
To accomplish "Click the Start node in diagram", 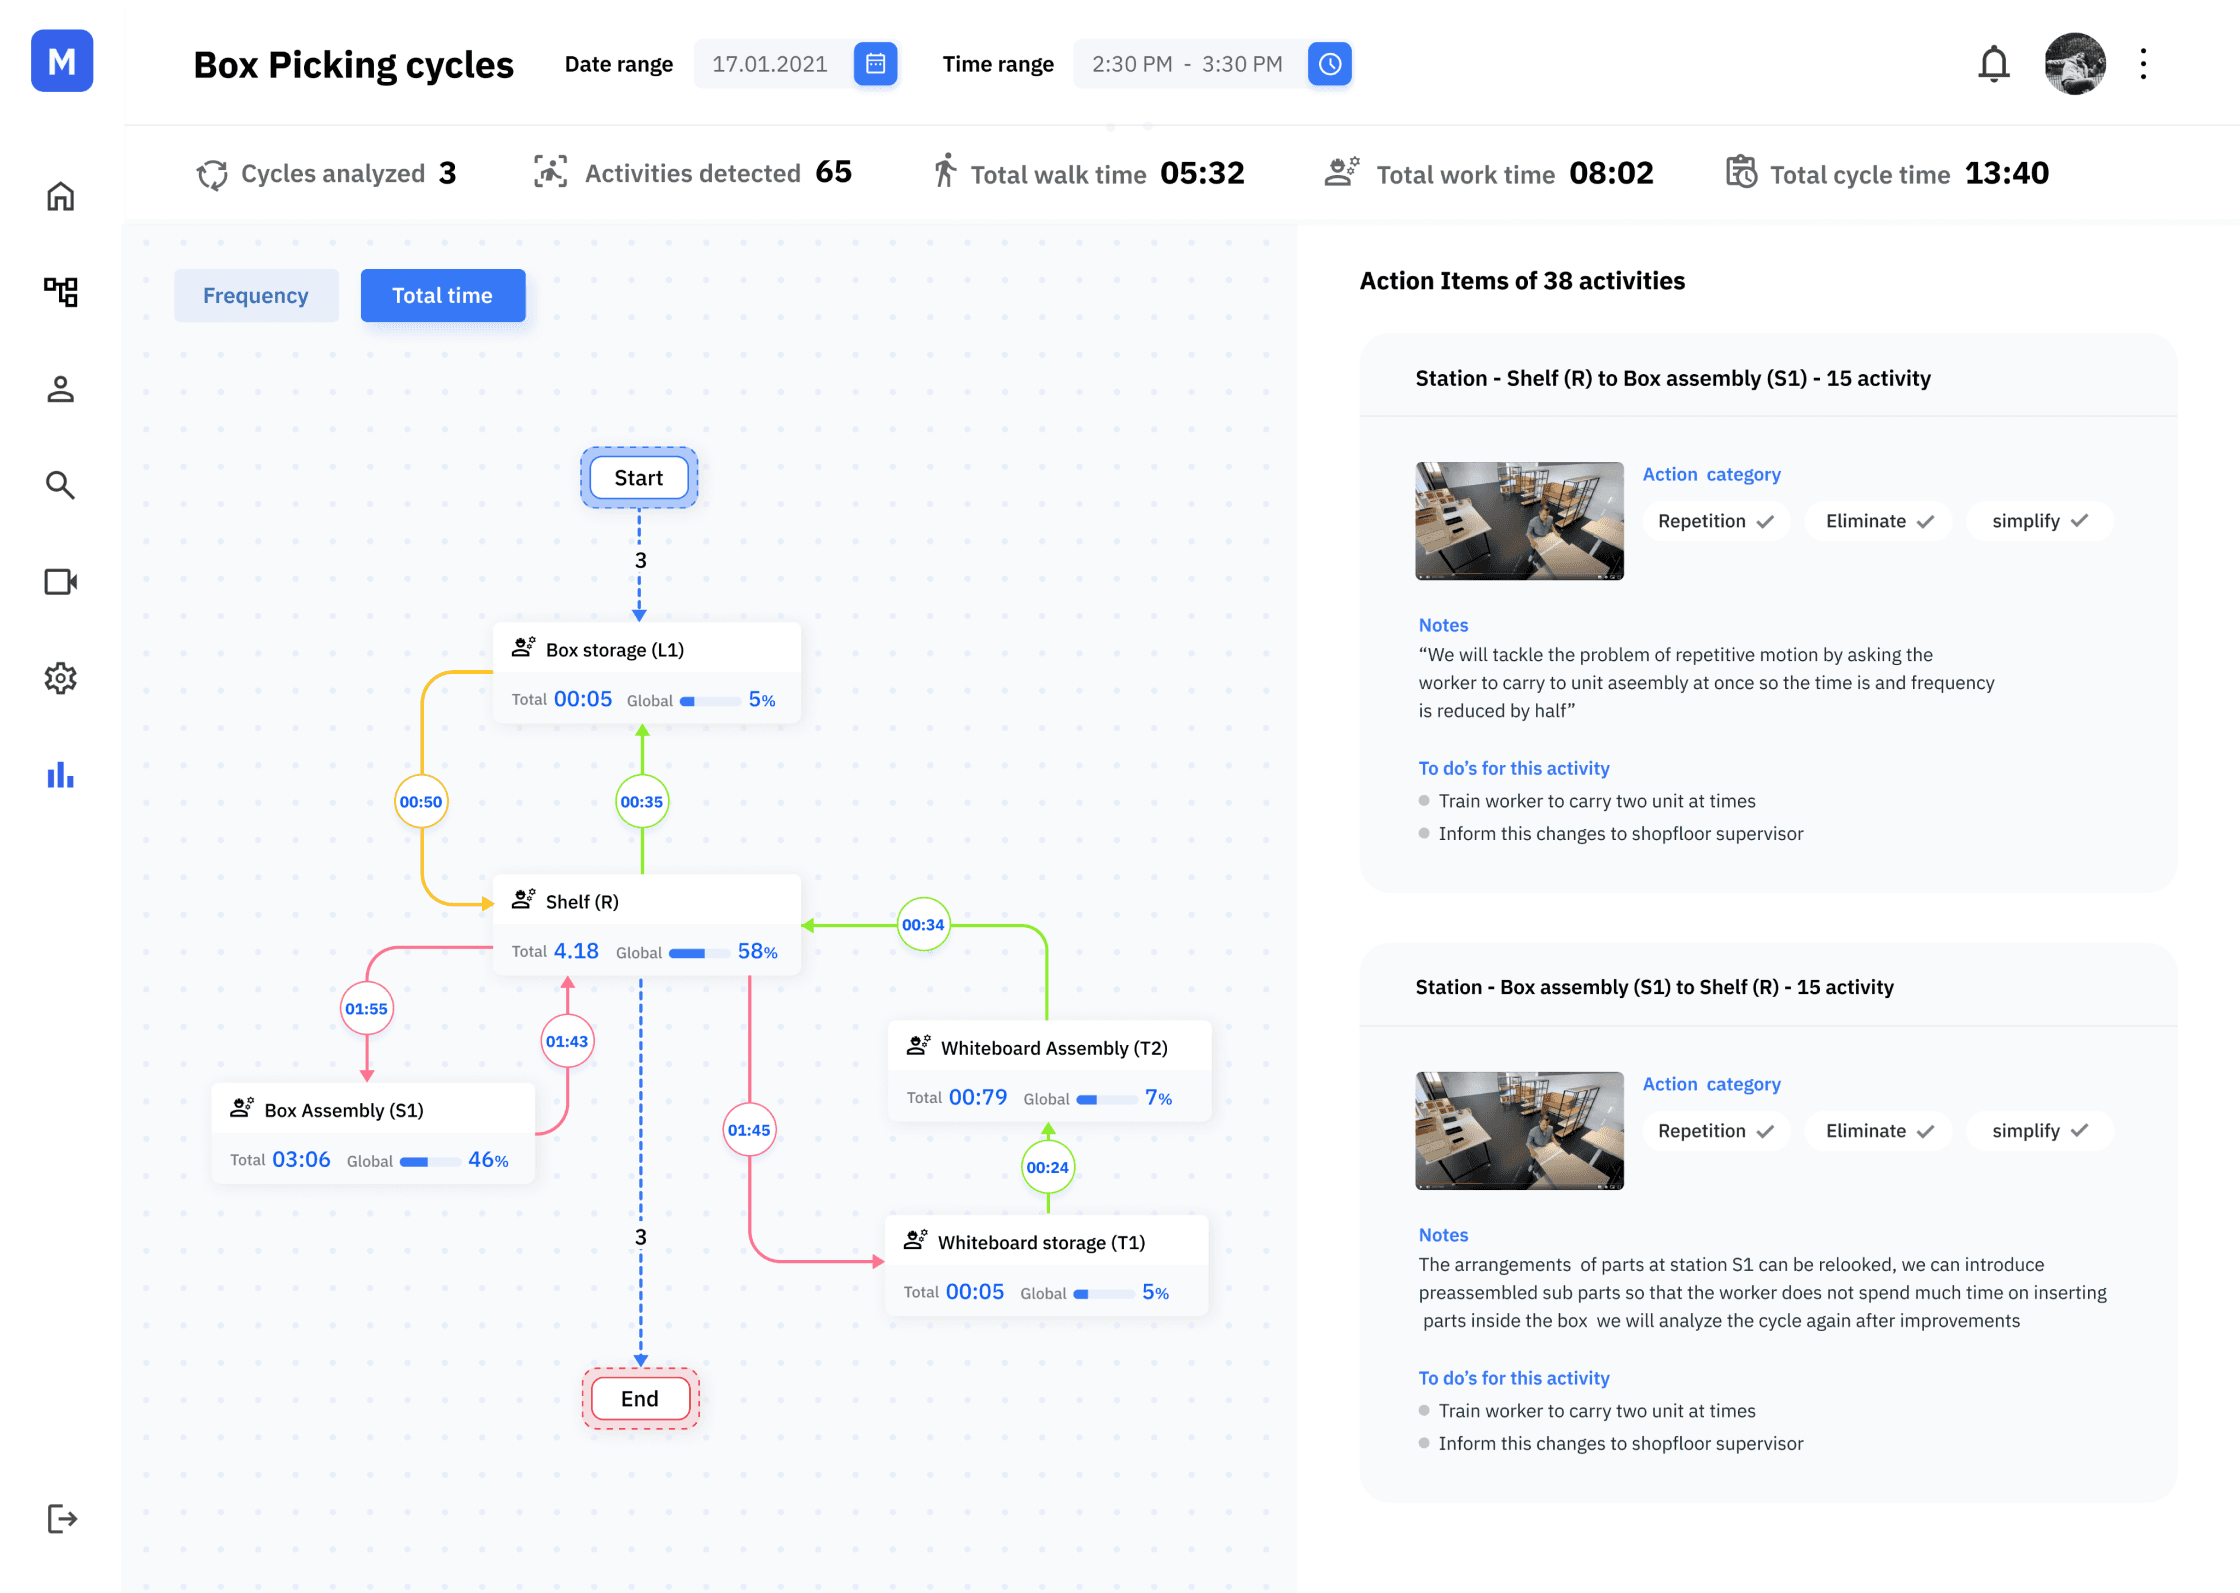I will [639, 478].
